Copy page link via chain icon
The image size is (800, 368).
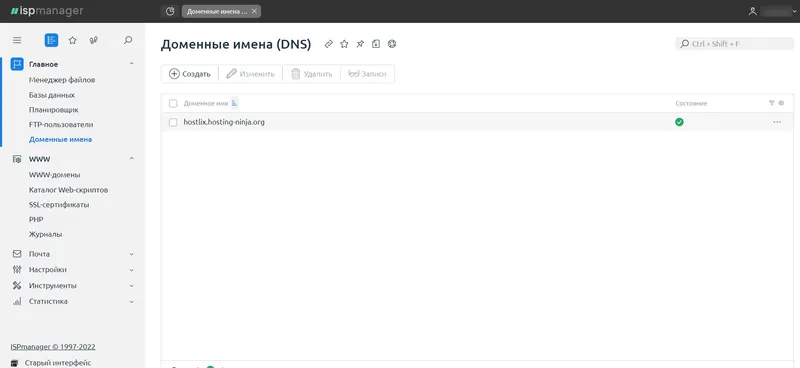click(x=329, y=44)
